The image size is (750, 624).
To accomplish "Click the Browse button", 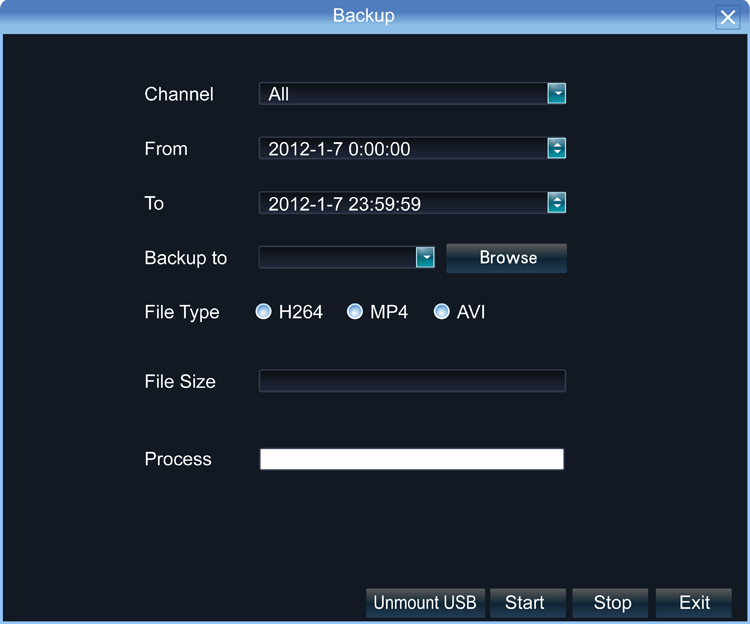I will pyautogui.click(x=507, y=258).
